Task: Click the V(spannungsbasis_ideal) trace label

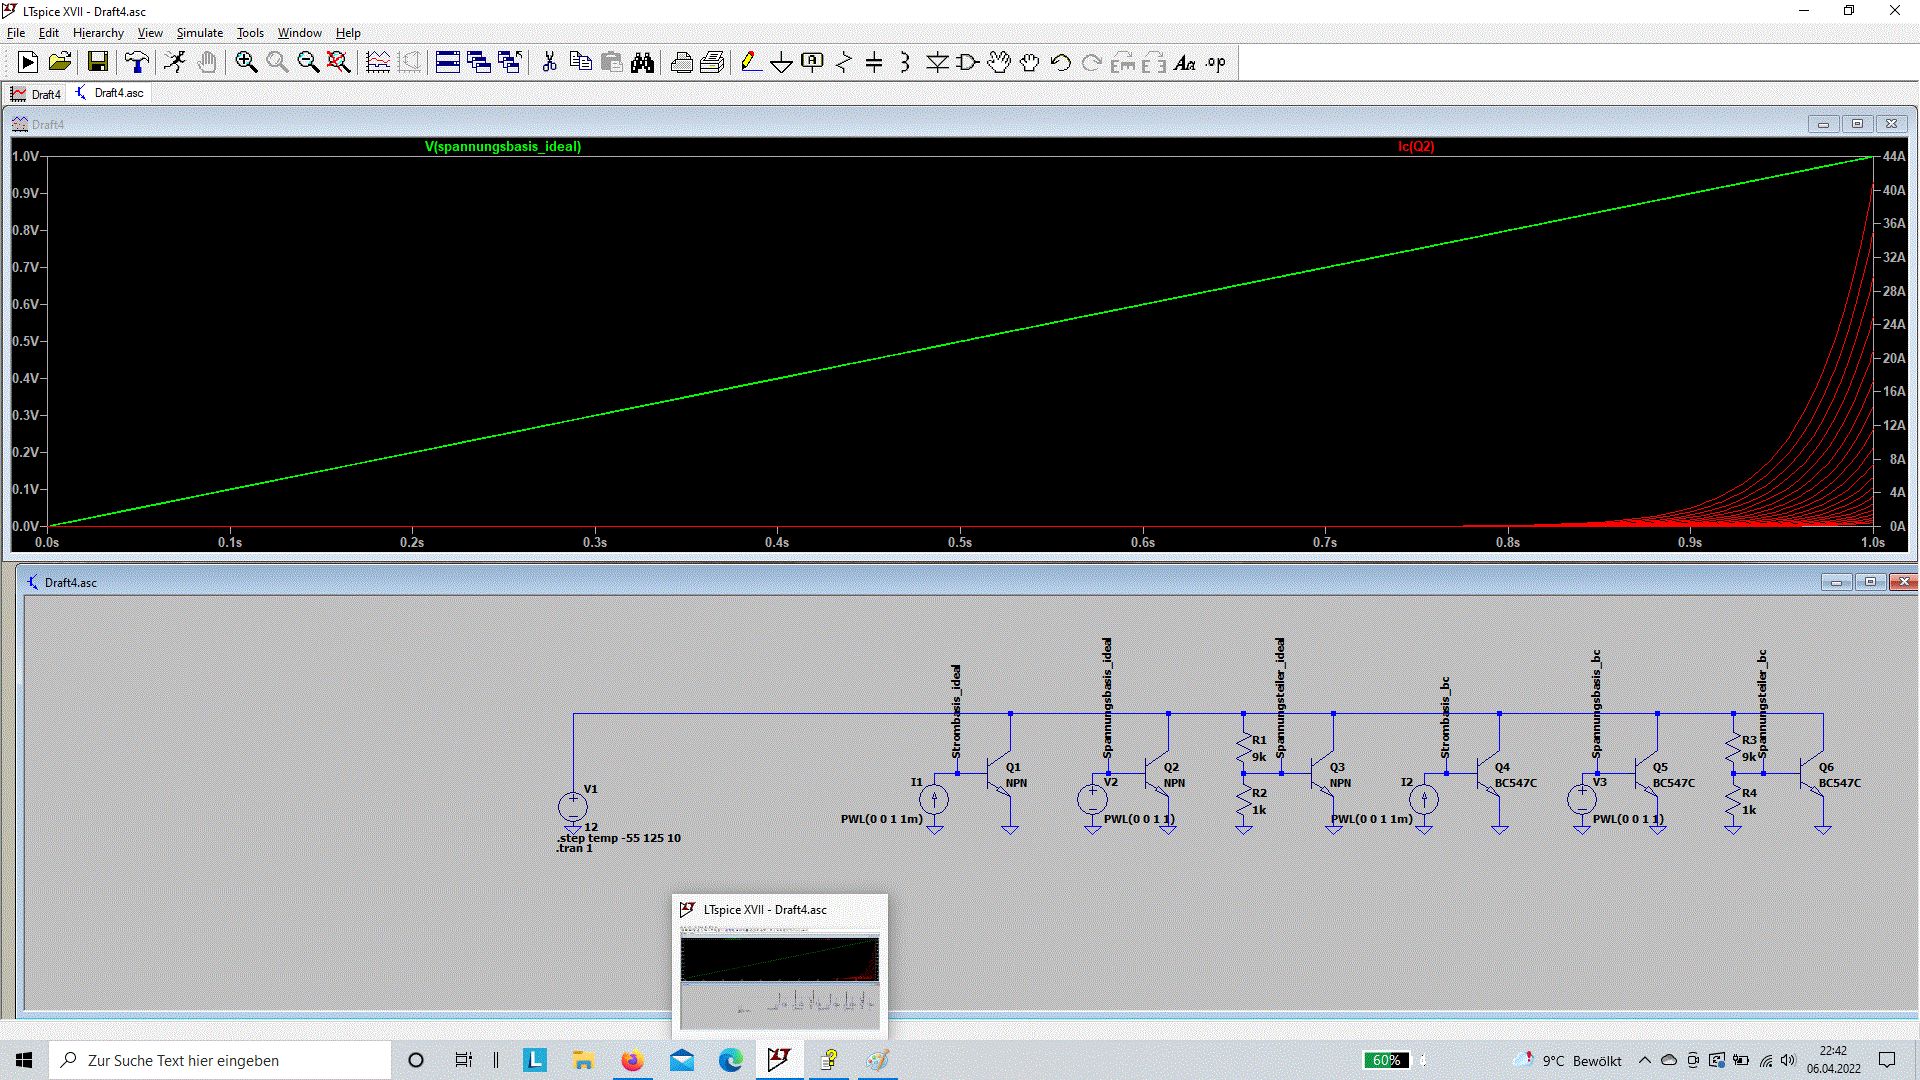Action: click(503, 147)
